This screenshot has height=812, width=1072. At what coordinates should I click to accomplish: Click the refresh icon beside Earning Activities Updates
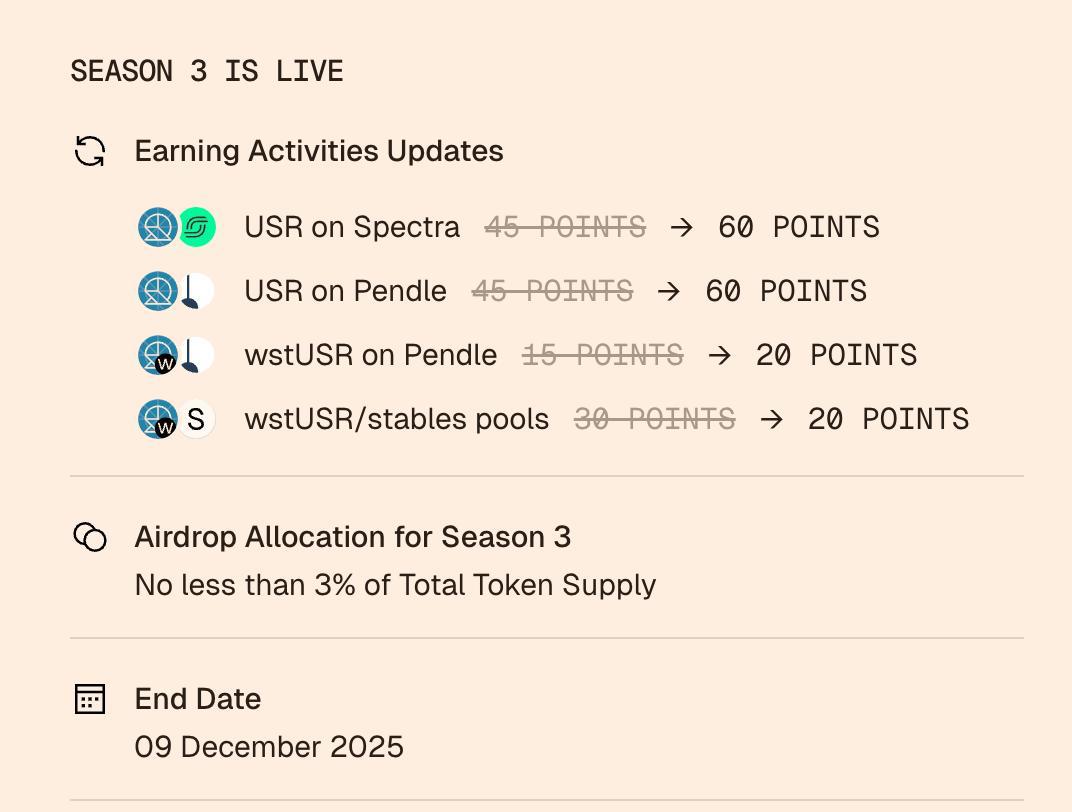point(90,151)
